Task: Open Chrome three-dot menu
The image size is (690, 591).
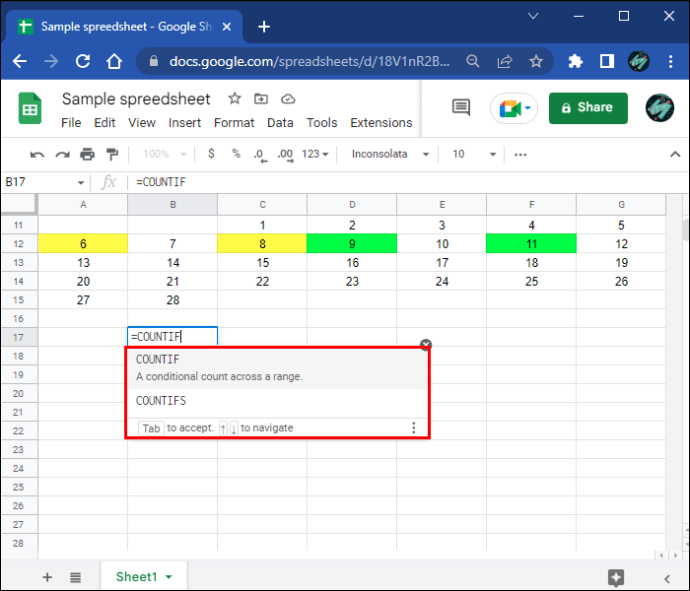Action: (670, 61)
